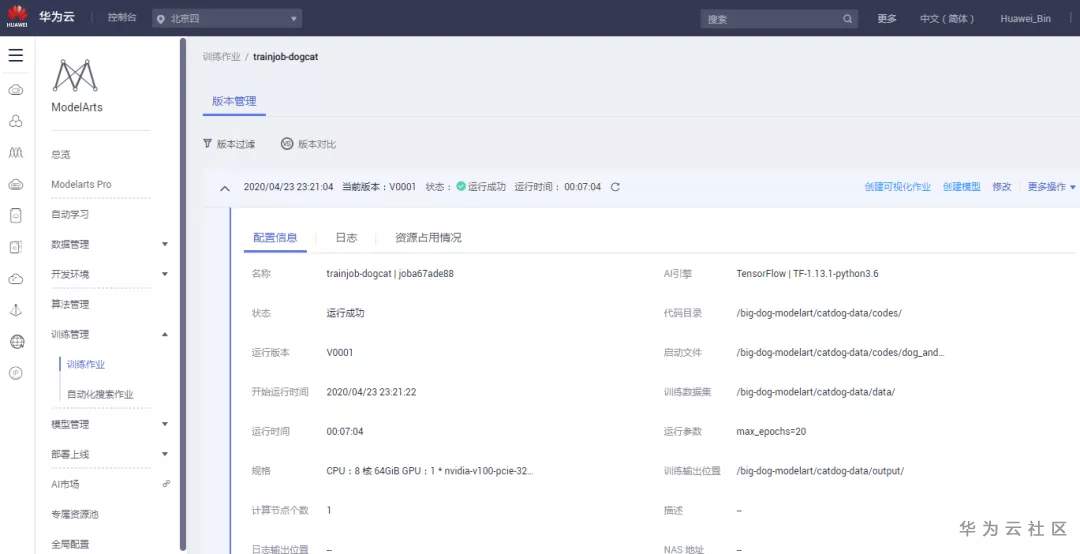
Task: Select 训练作业 submenu item
Action: [x=86, y=365]
